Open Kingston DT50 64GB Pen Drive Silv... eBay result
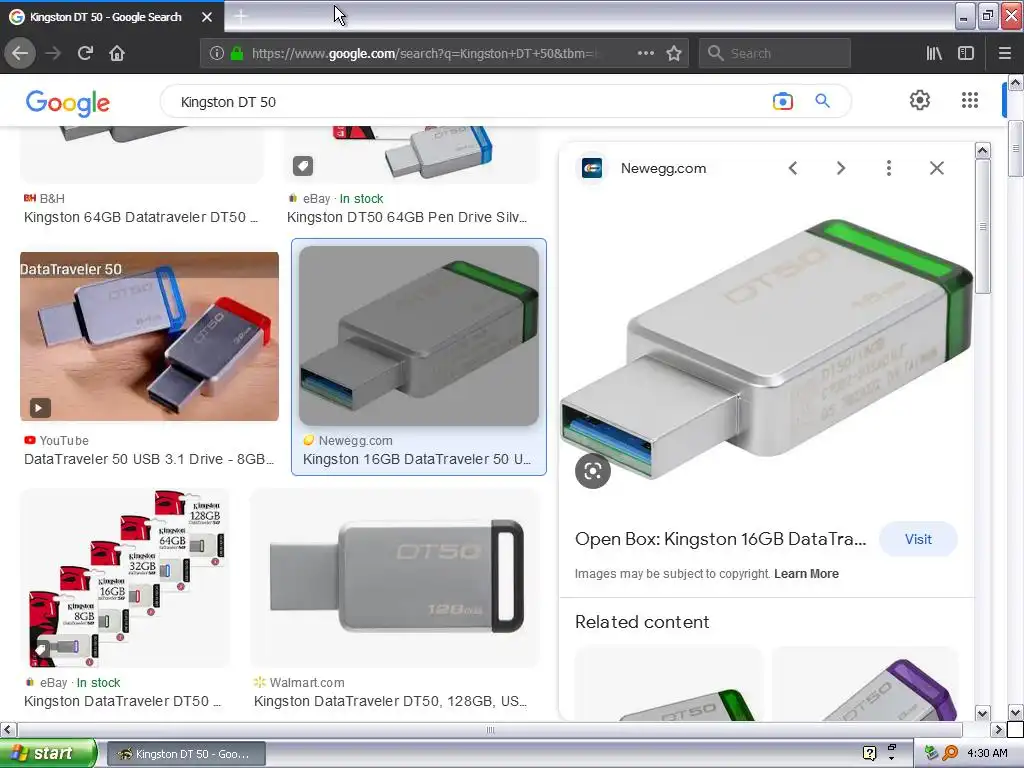Viewport: 1024px width, 768px height. click(406, 217)
